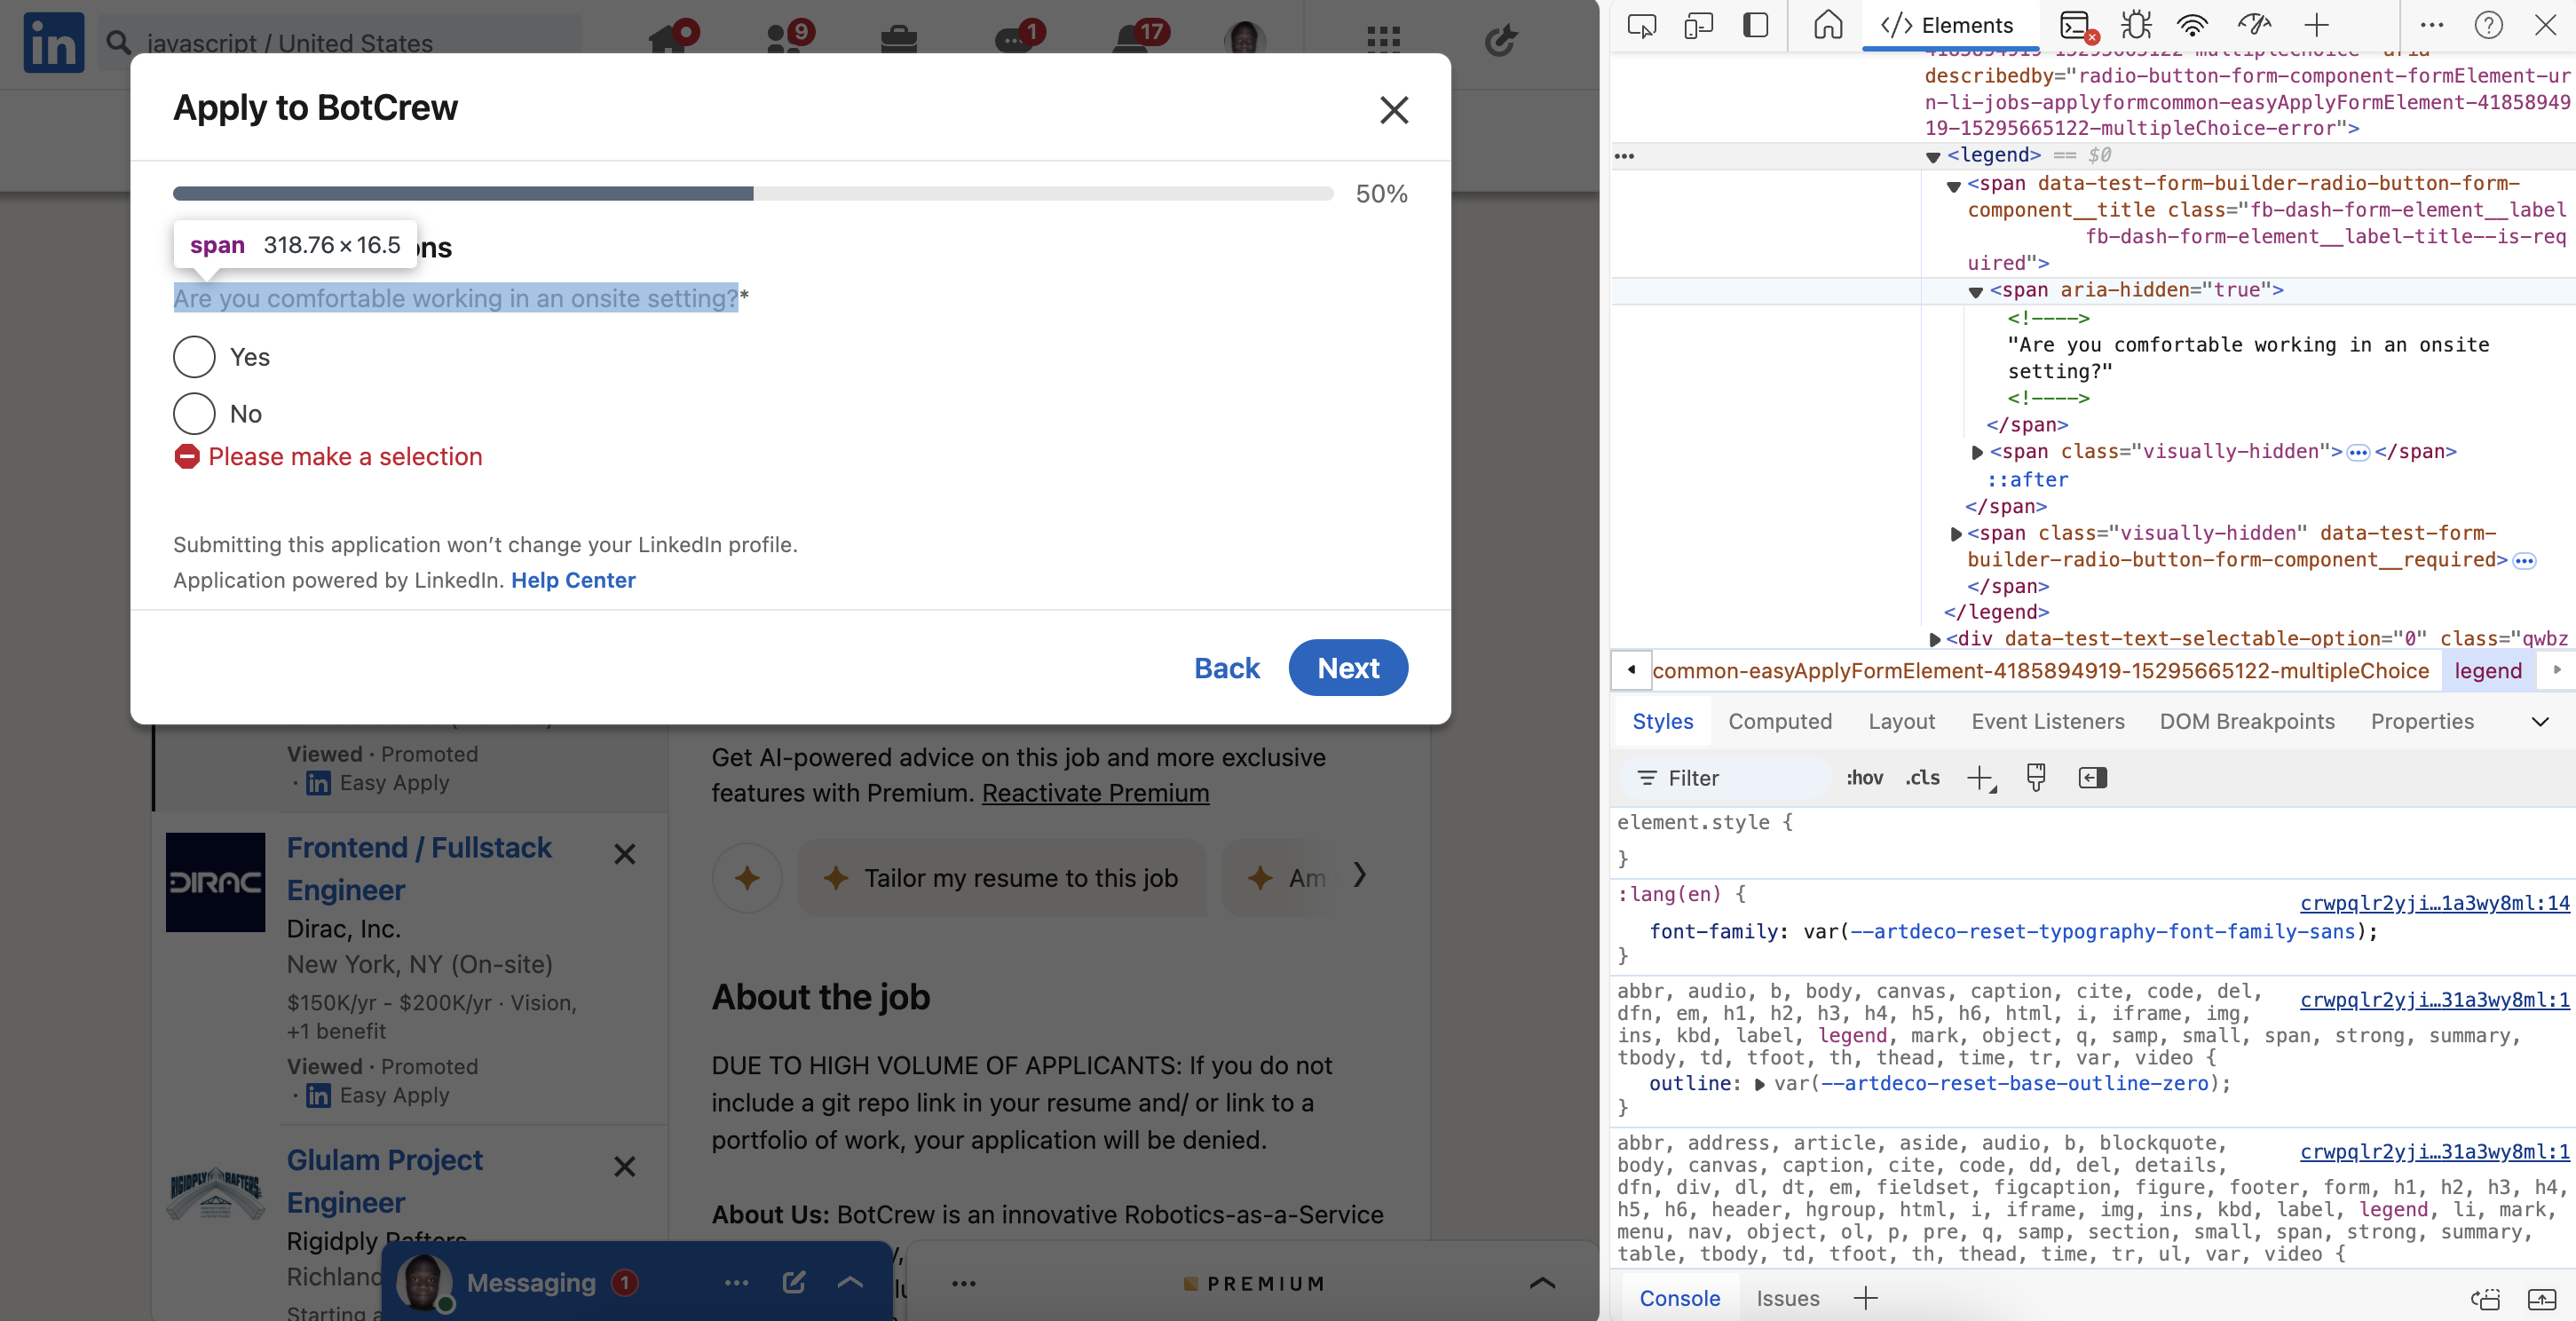Expand the PREMIUM bar chevron
2576x1321 pixels.
[x=1542, y=1283]
